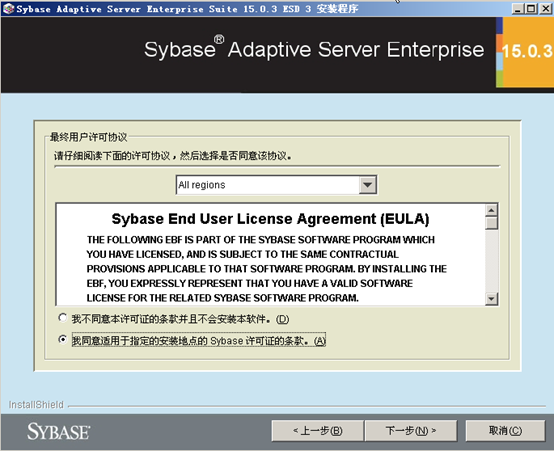Close the Sybase installer window
The height and width of the screenshot is (451, 554).
click(x=545, y=8)
